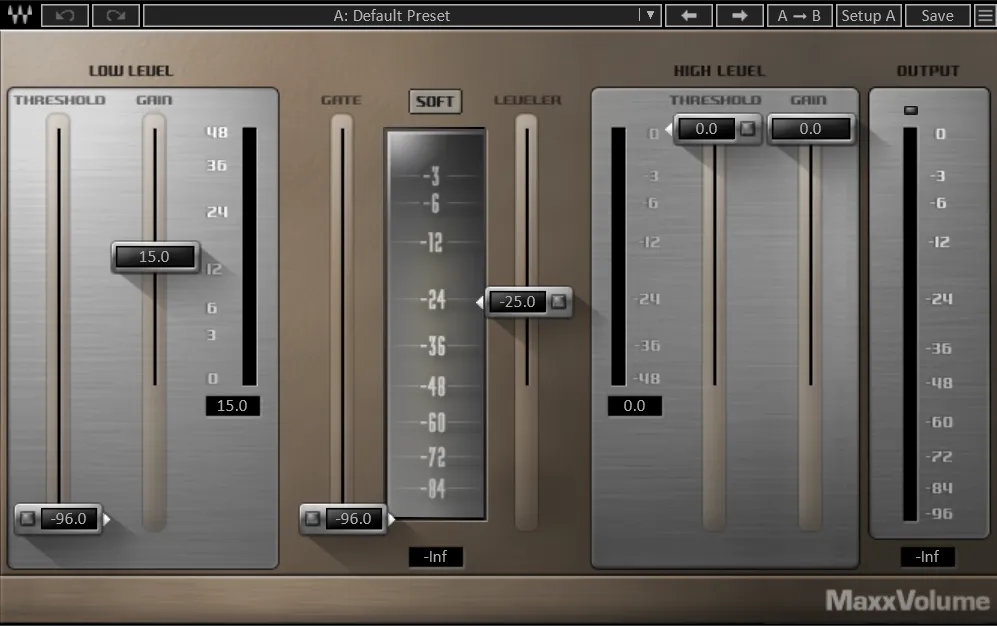Click the A→B preset compare icon
Image resolution: width=997 pixels, height=626 pixels.
[x=799, y=15]
